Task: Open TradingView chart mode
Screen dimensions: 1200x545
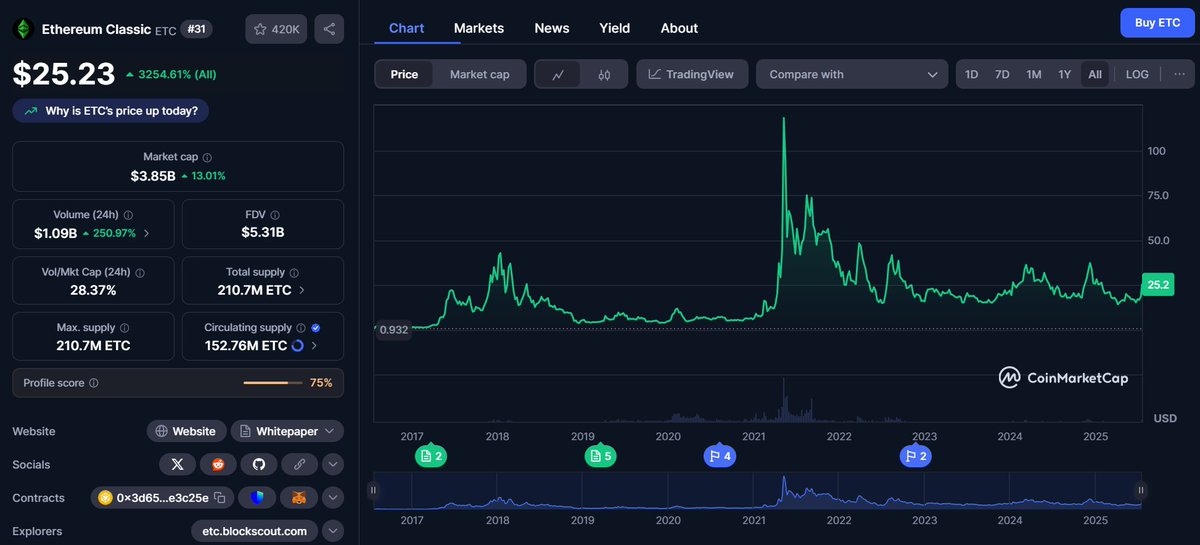Action: point(692,74)
